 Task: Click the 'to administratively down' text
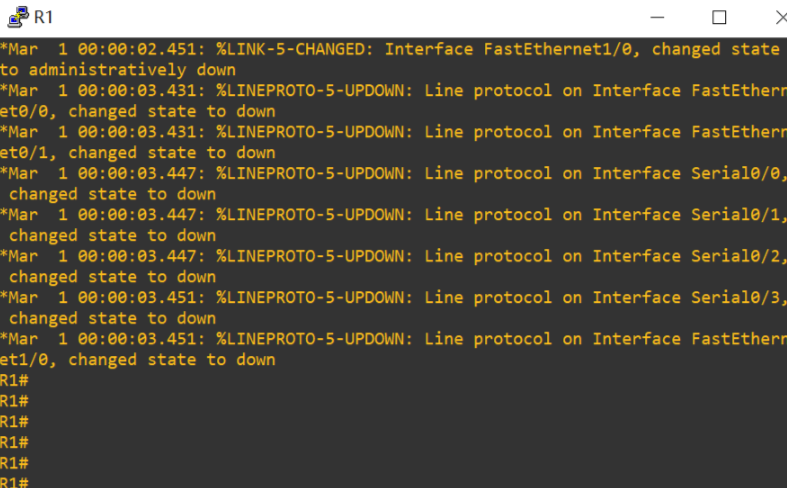118,70
